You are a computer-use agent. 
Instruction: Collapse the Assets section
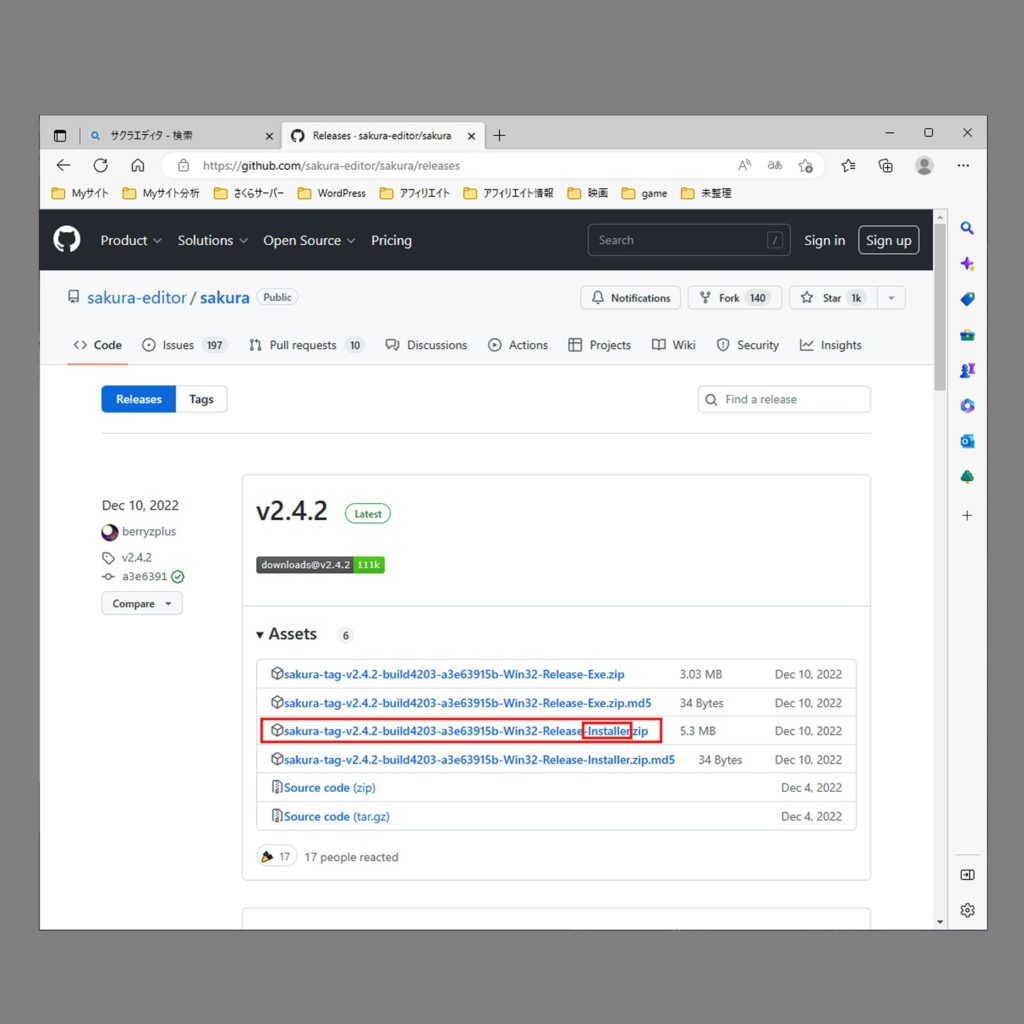287,634
